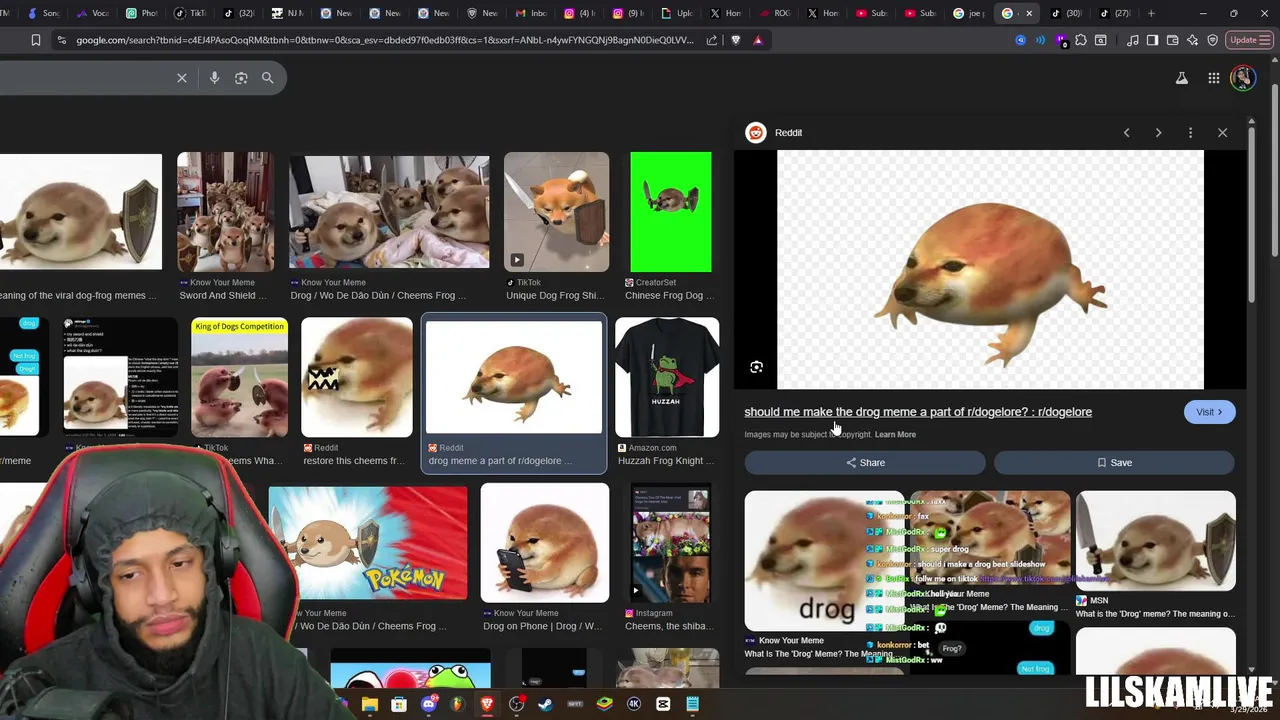Open Microsoft Store from taskbar

[399, 704]
